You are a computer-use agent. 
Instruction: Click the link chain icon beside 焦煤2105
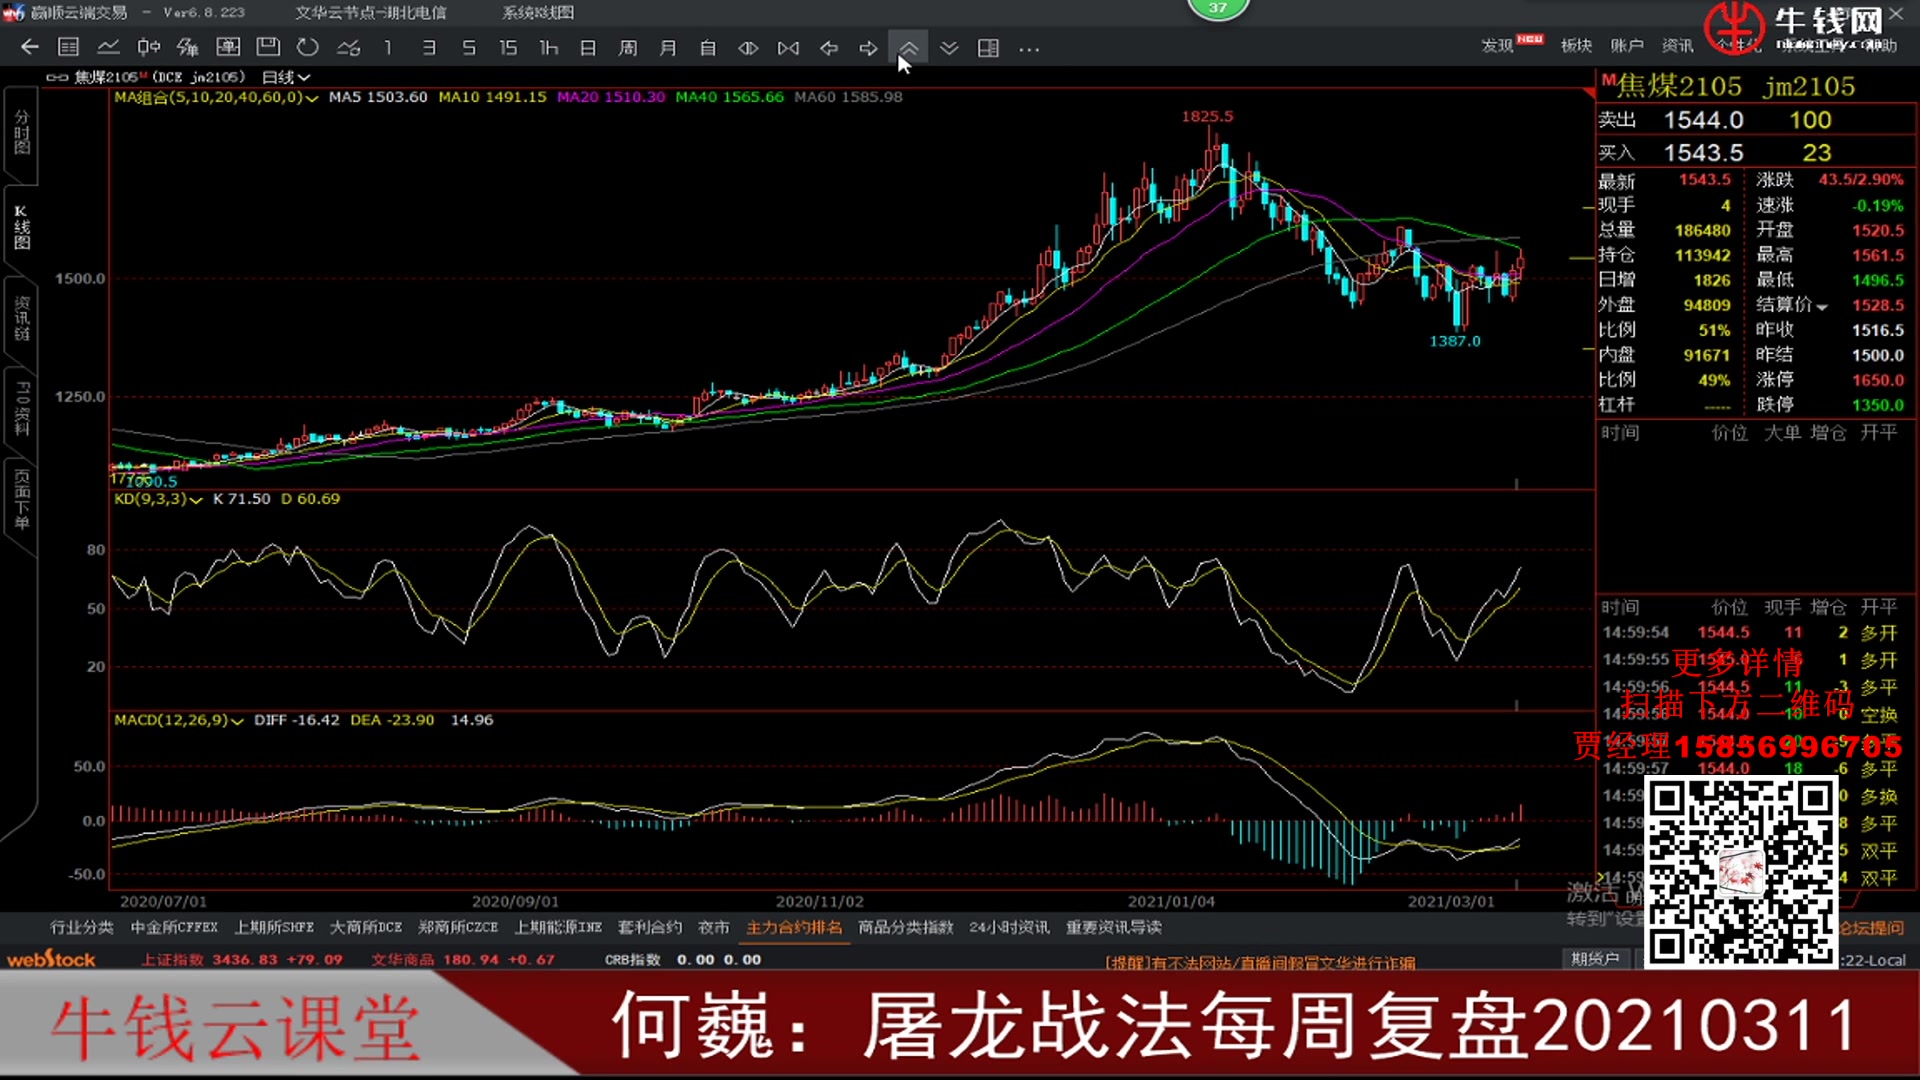57,77
